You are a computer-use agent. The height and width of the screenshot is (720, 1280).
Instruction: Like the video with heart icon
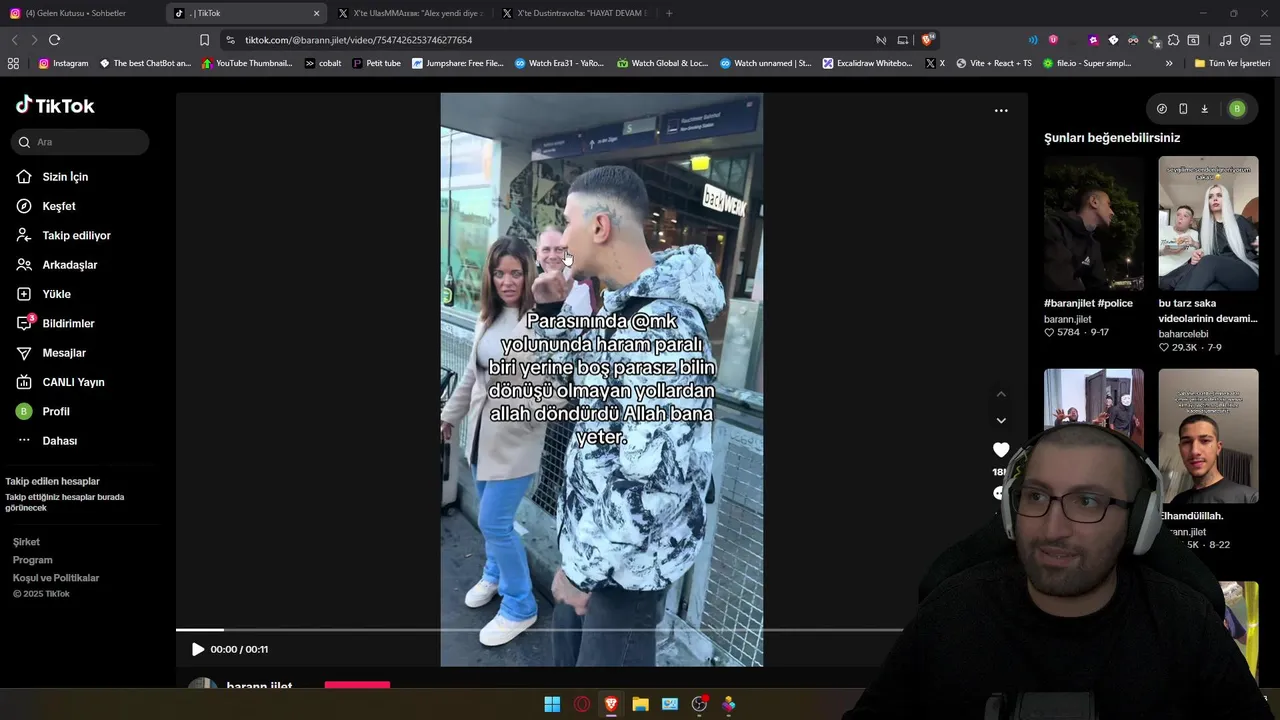point(1001,450)
